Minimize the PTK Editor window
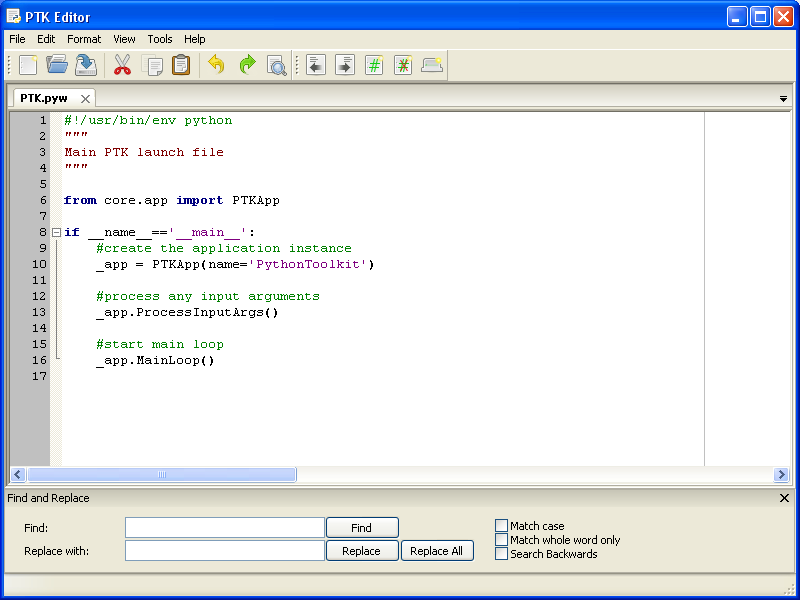The width and height of the screenshot is (800, 600). (737, 16)
